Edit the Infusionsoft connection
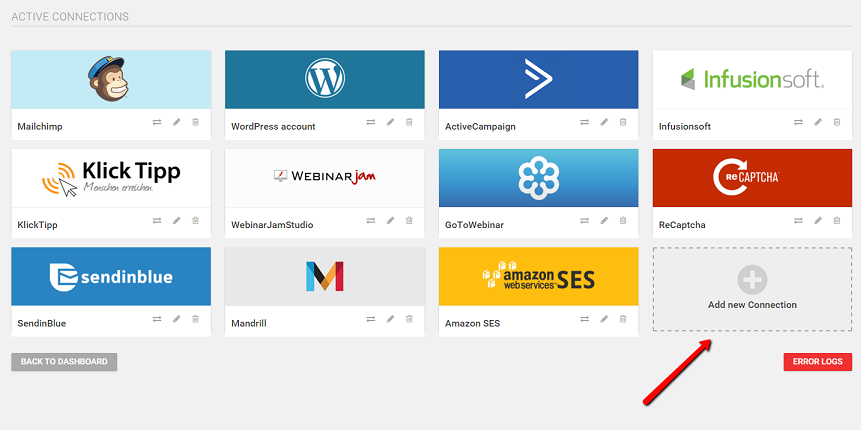 (818, 122)
